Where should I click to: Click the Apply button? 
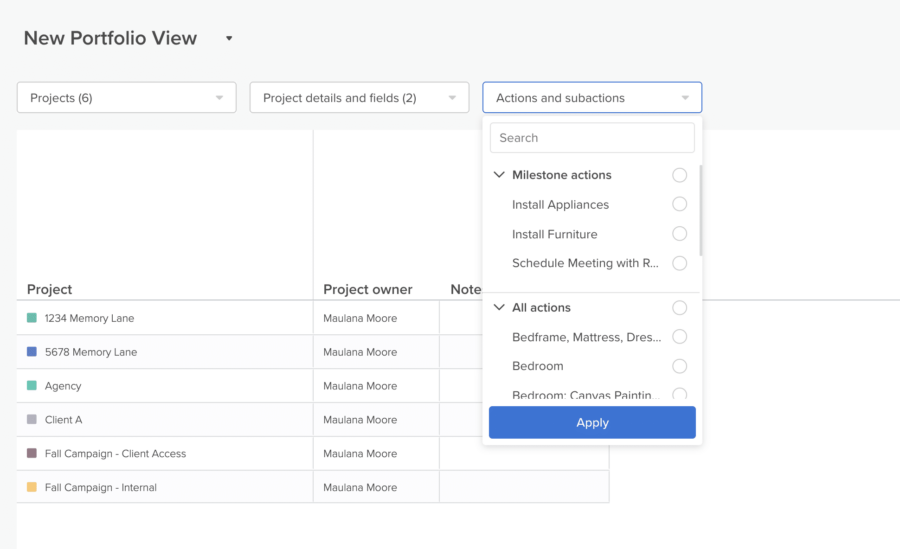point(592,423)
